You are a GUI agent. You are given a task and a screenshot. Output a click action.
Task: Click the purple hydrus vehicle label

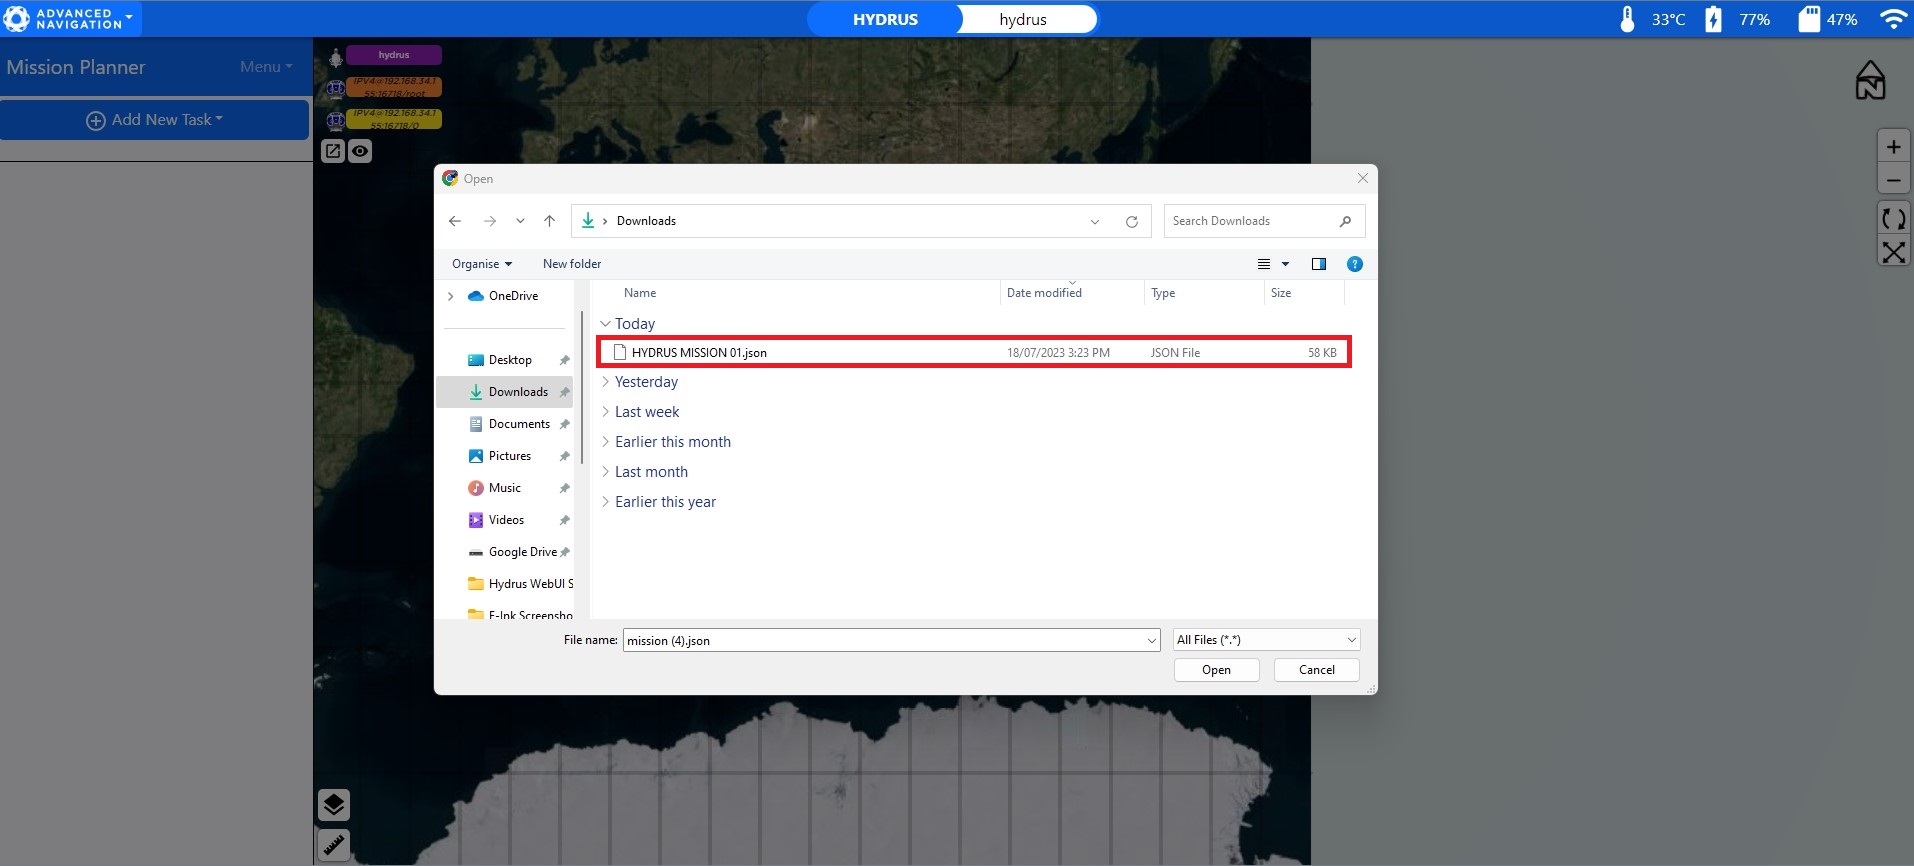(394, 55)
